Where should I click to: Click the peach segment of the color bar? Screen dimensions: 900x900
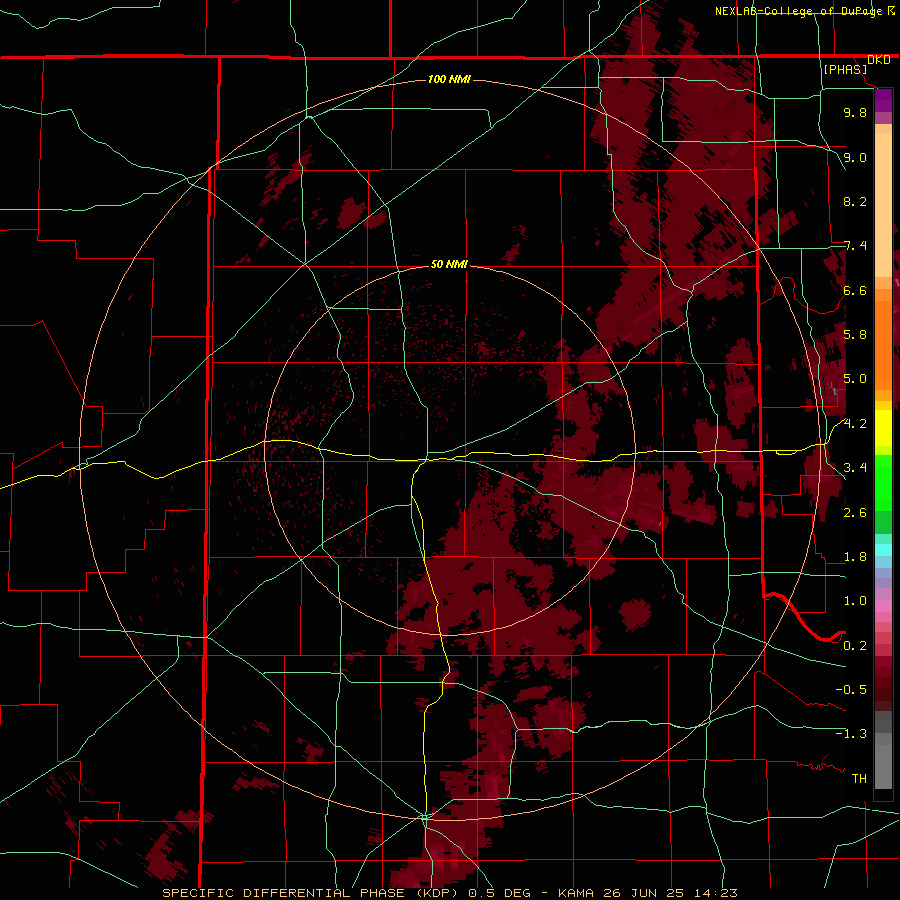[x=883, y=207]
